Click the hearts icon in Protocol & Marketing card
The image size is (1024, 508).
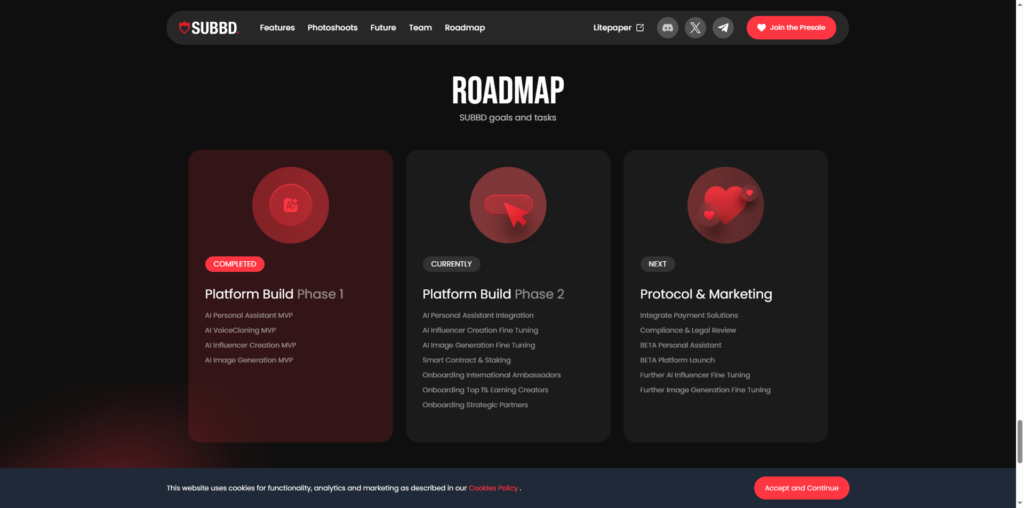coord(726,205)
